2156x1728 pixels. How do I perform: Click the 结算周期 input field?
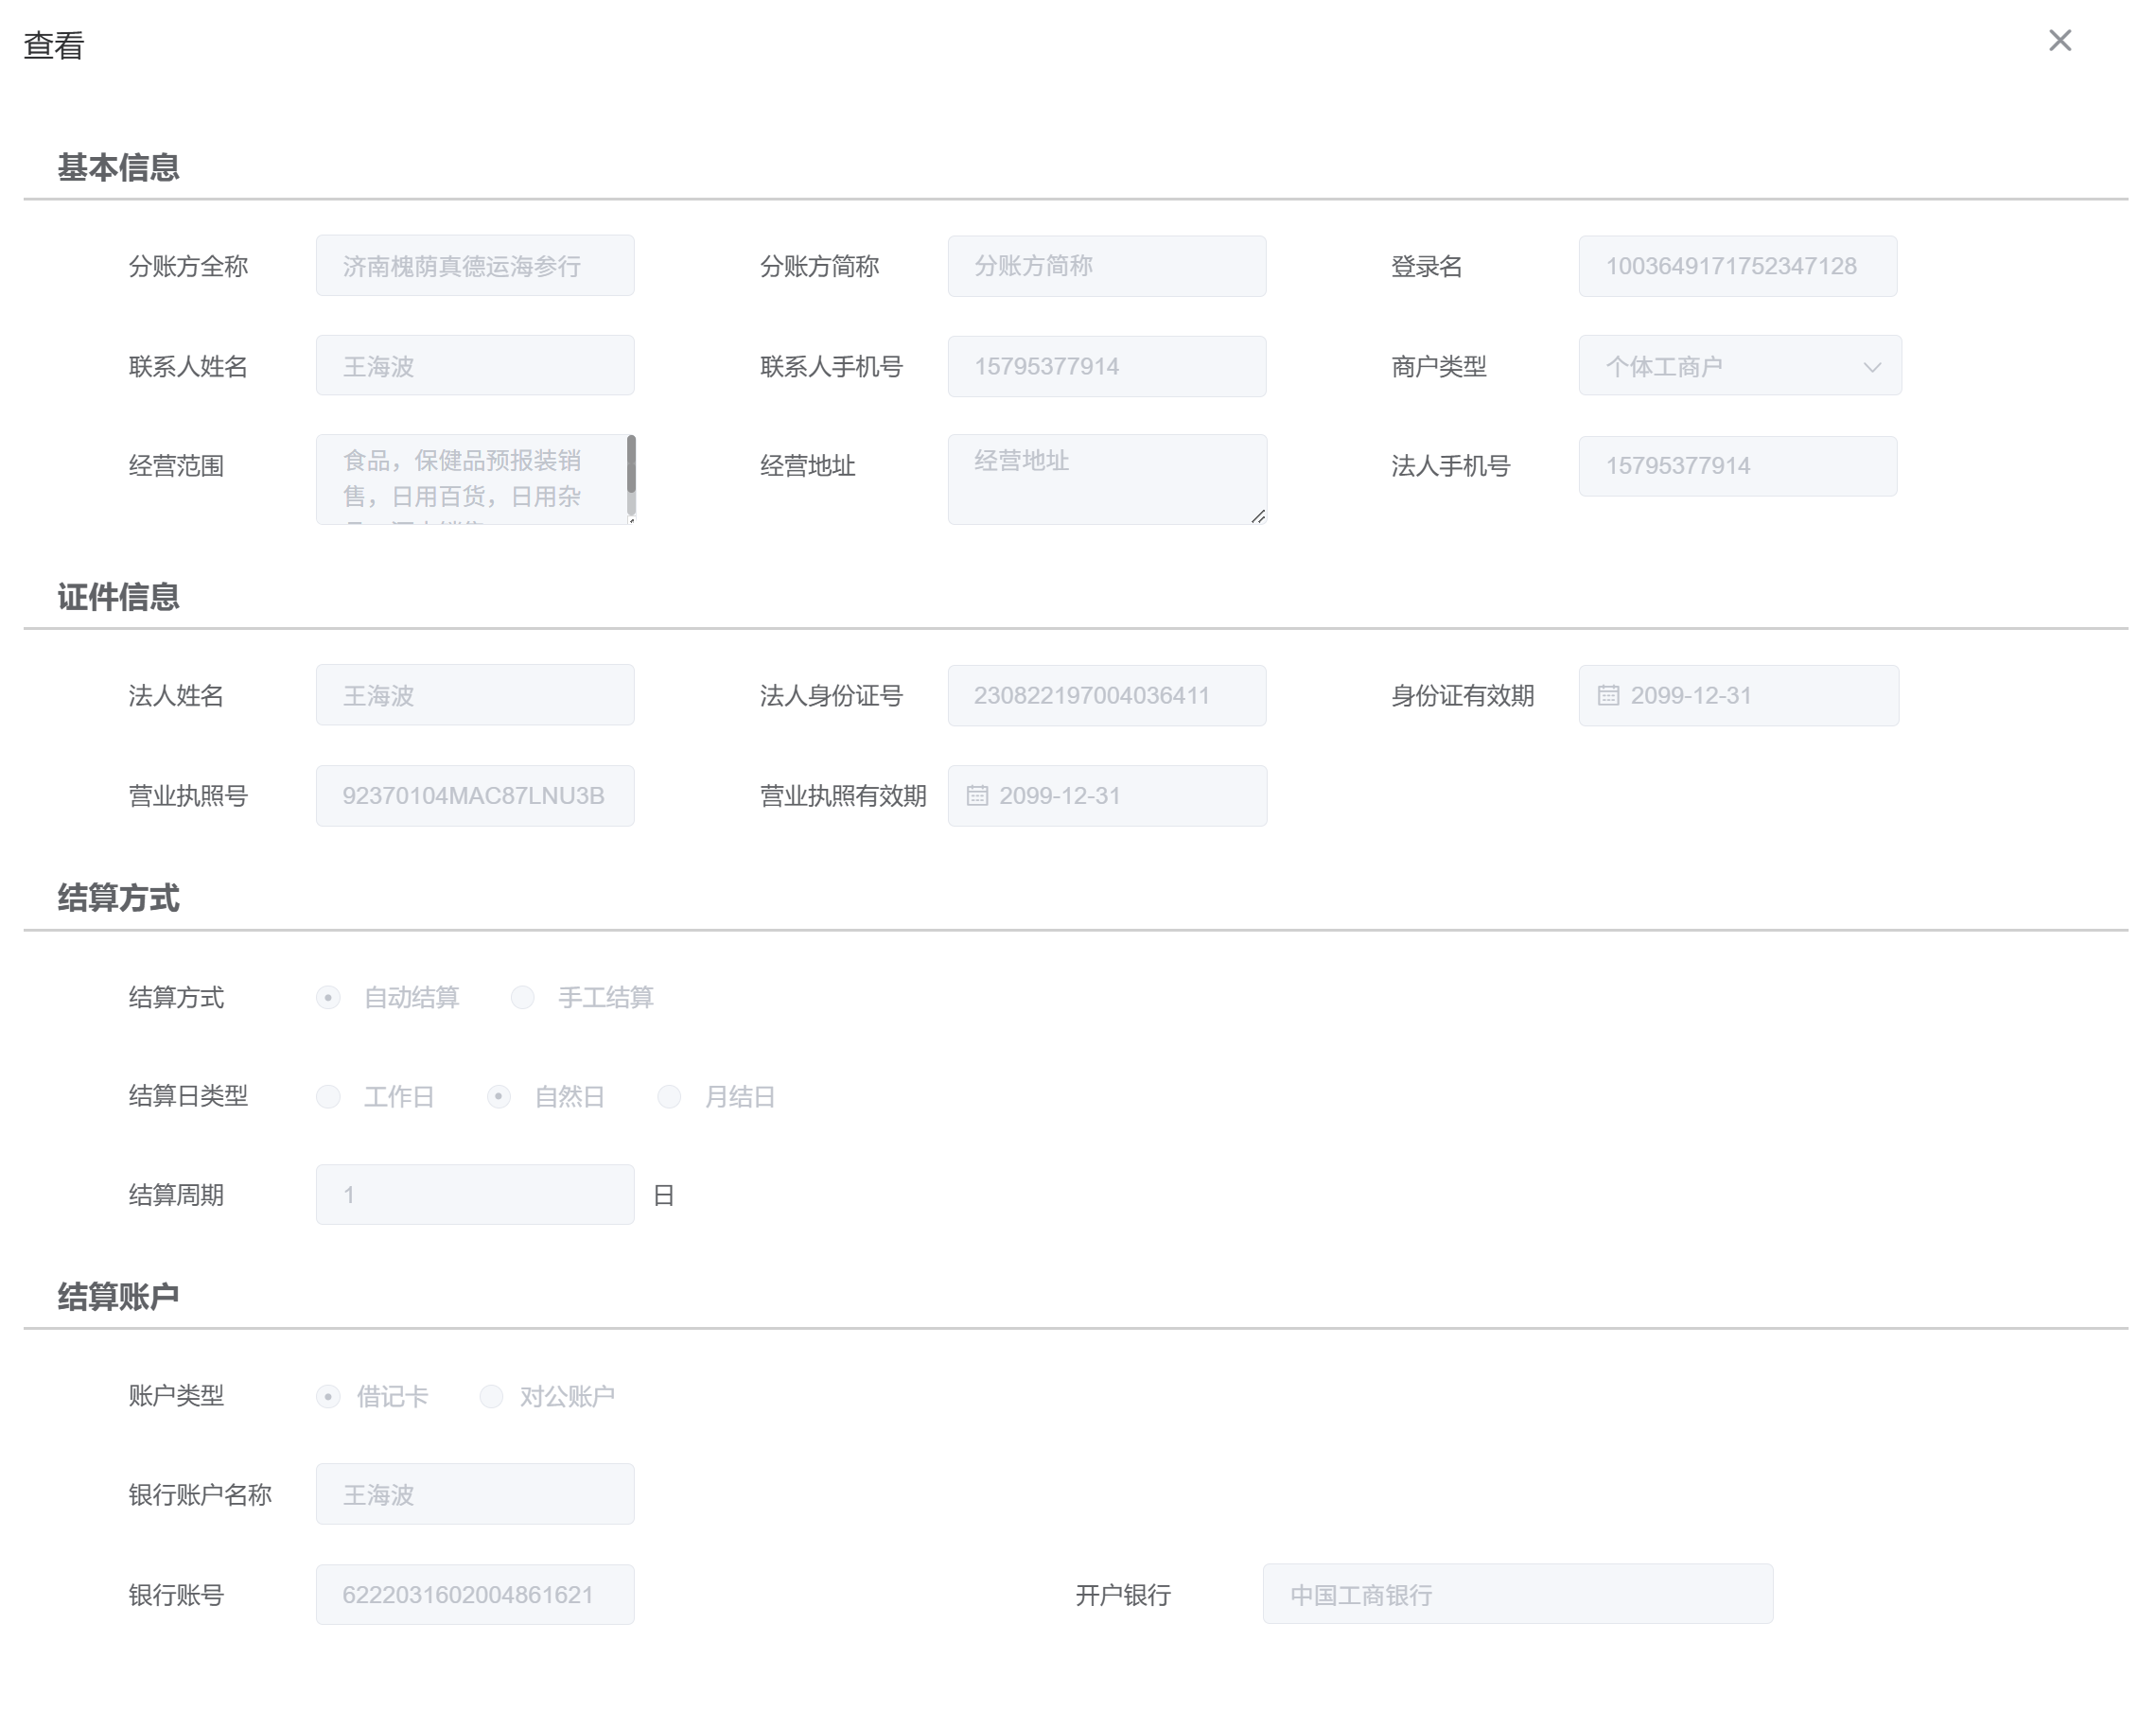475,1194
